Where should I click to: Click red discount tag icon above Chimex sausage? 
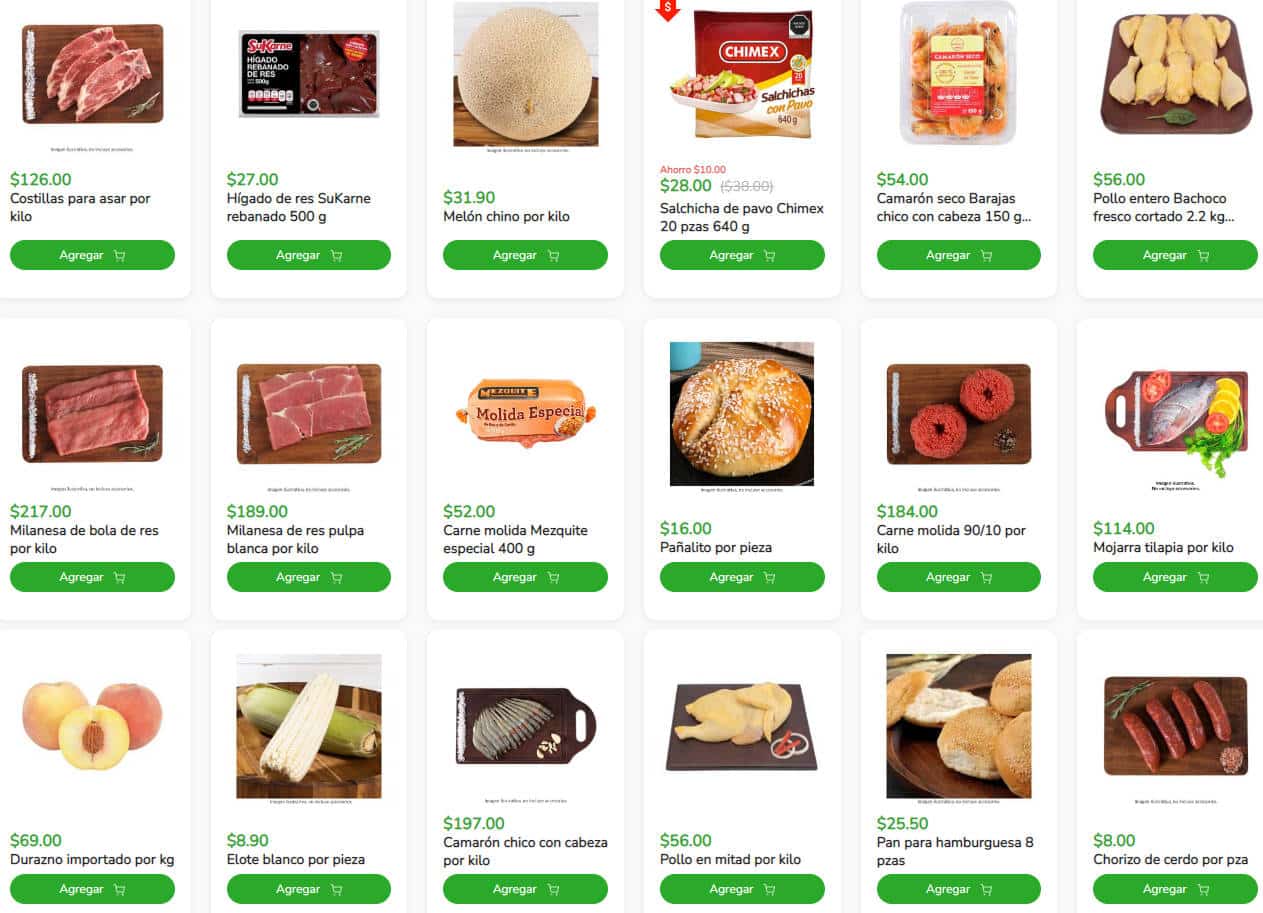[x=668, y=9]
